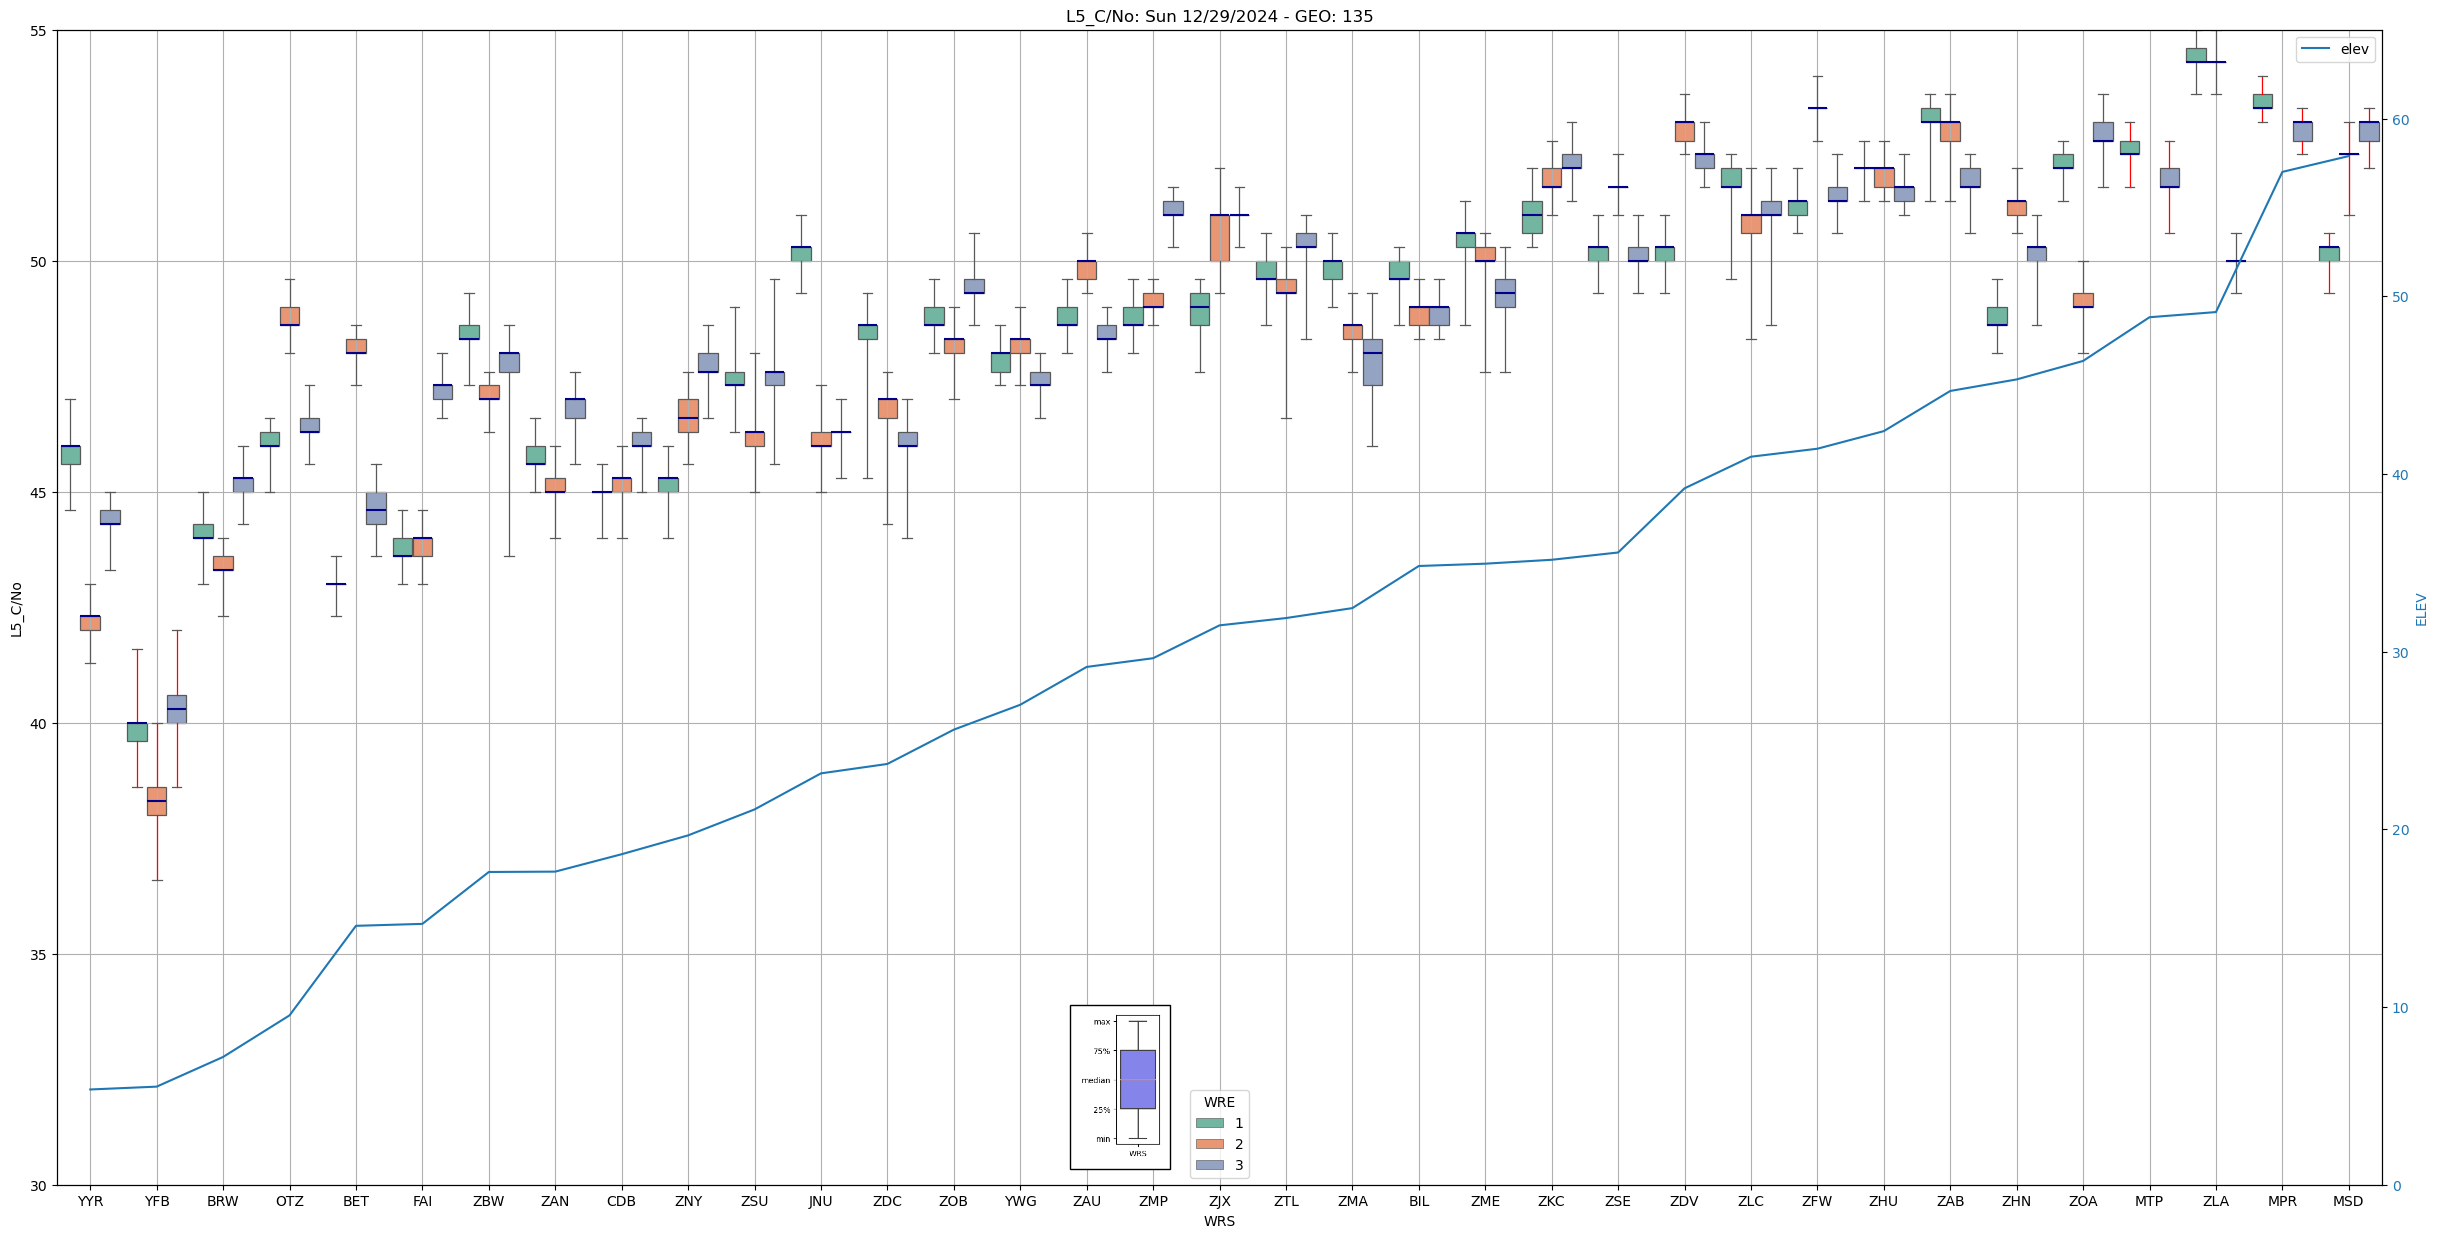Click the 55 tick on left axis

pyautogui.click(x=38, y=31)
